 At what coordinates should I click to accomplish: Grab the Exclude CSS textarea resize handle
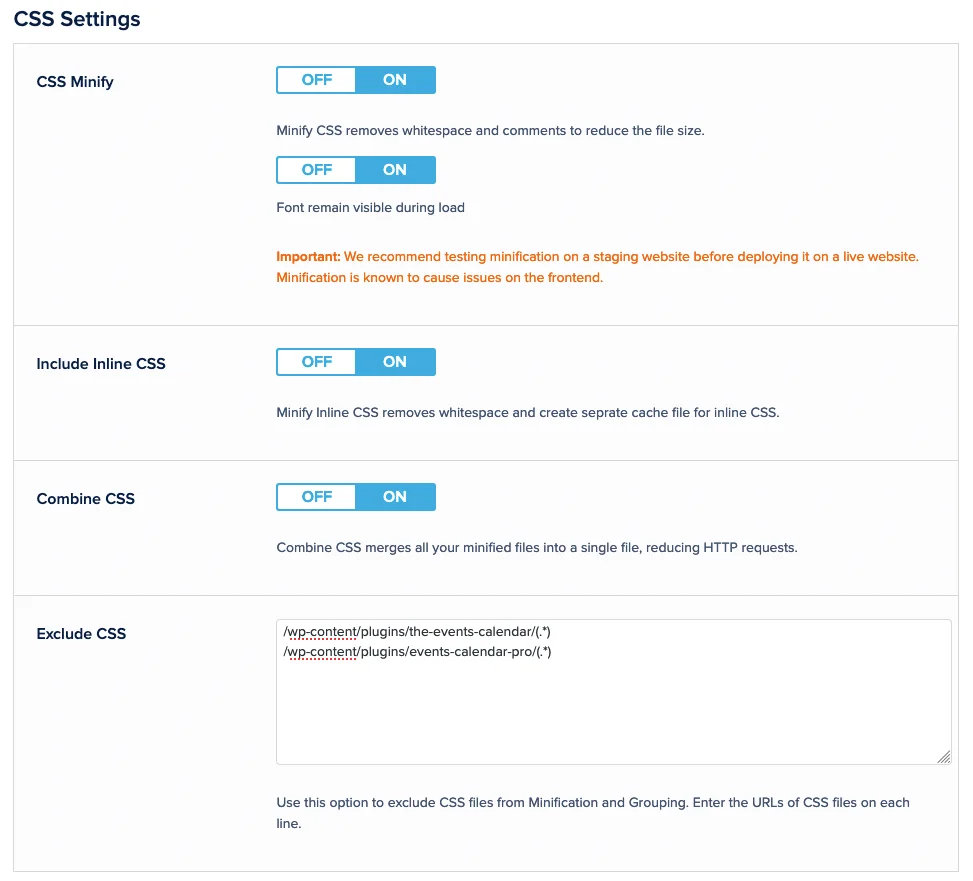pyautogui.click(x=944, y=758)
